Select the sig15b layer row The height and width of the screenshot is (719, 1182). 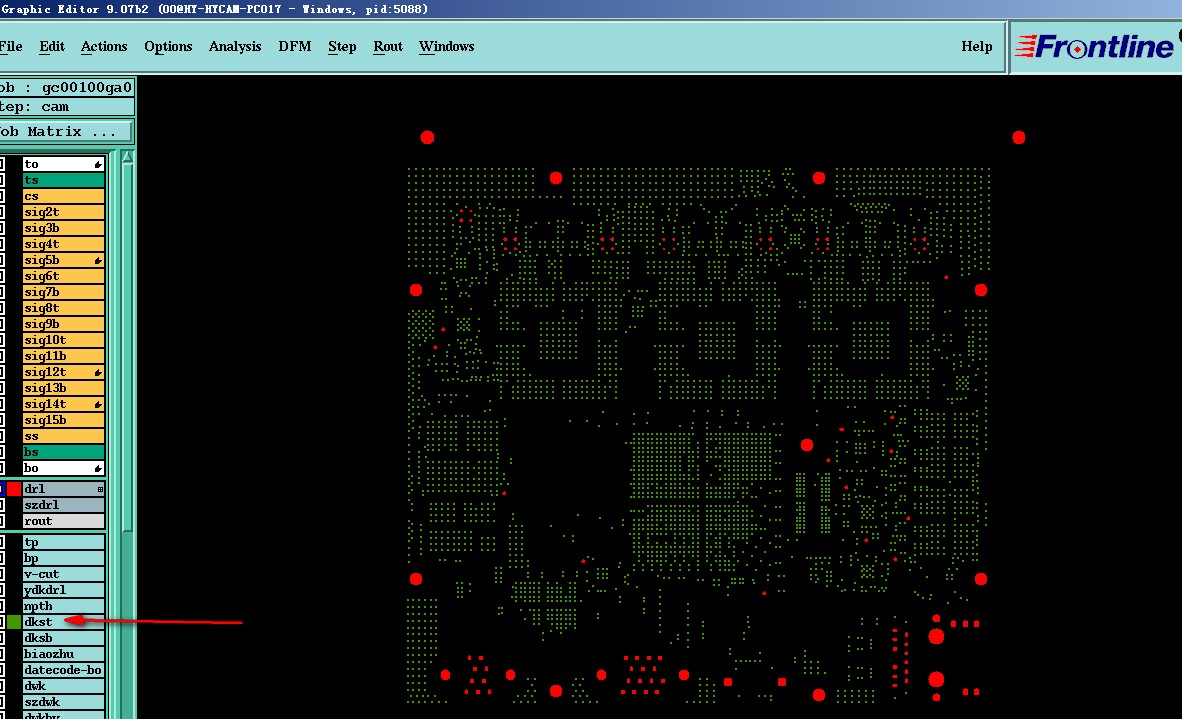(x=63, y=421)
